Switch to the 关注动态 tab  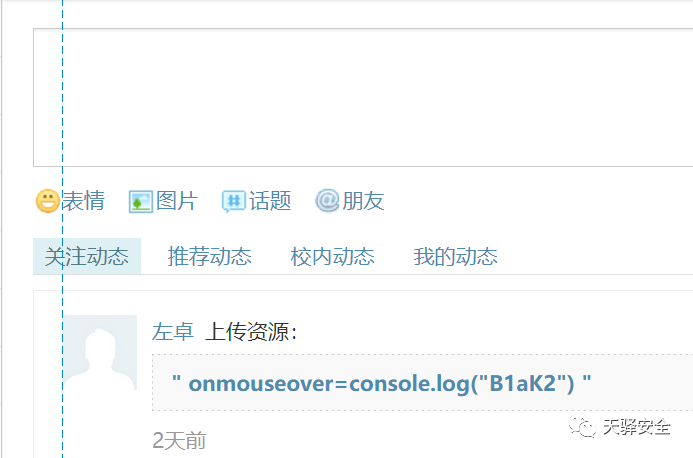point(87,256)
